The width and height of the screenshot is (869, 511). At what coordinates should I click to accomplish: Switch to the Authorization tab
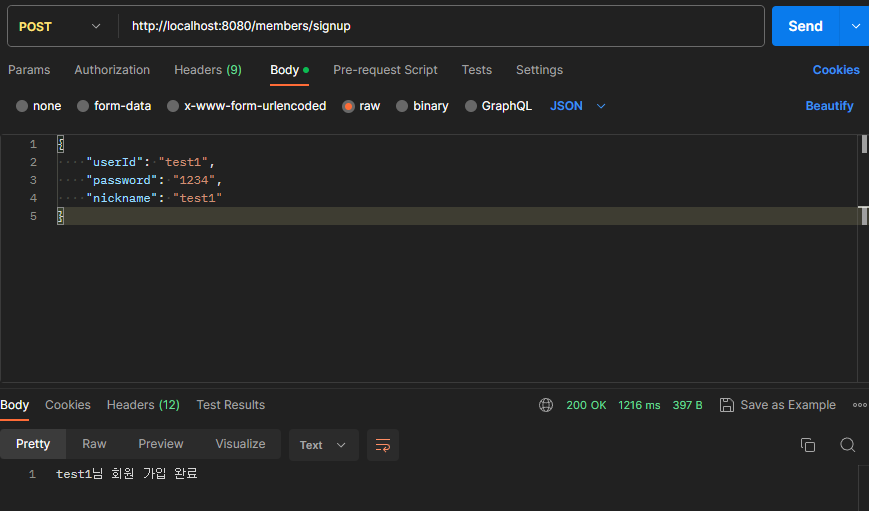click(x=112, y=70)
